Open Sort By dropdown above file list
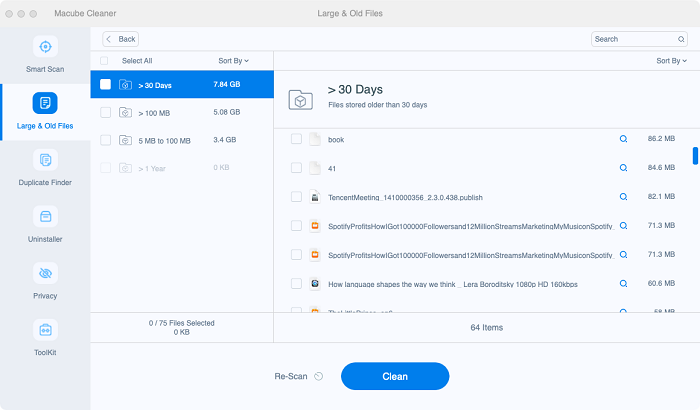The height and width of the screenshot is (410, 700). [x=671, y=61]
